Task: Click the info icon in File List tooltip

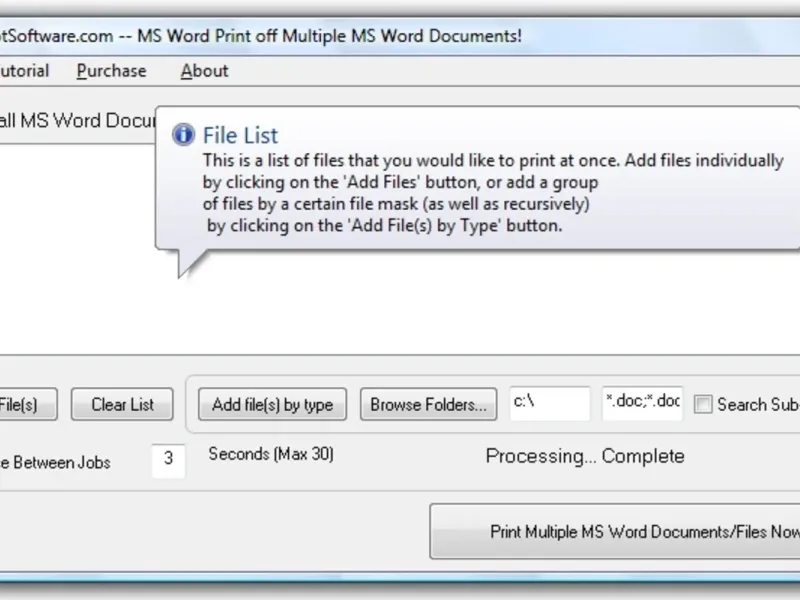Action: [x=183, y=135]
